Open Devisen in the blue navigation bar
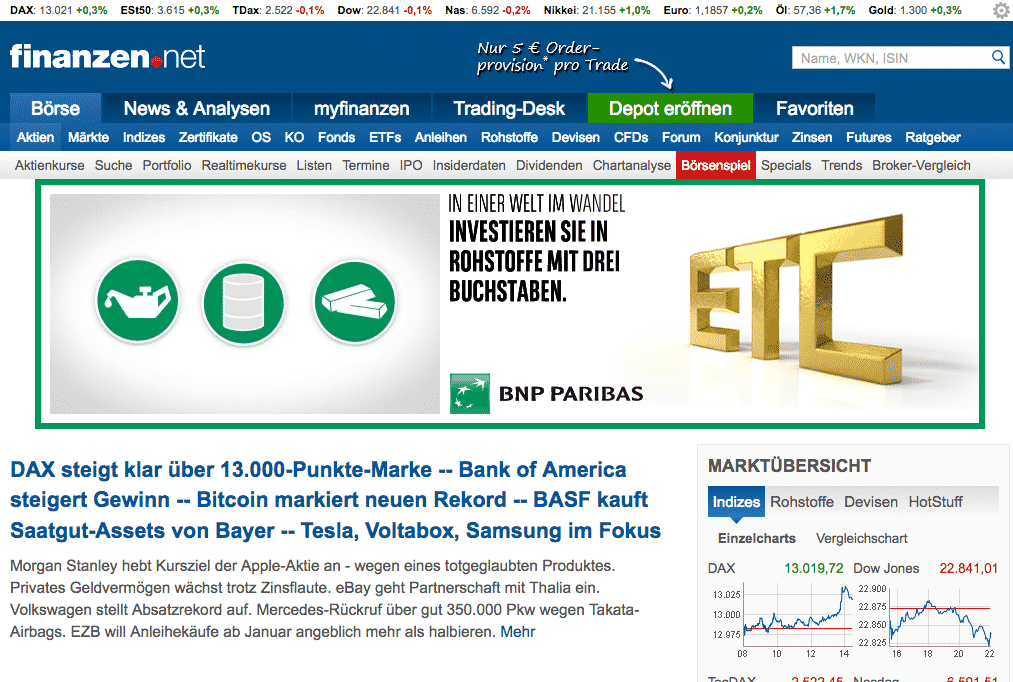Image resolution: width=1013 pixels, height=682 pixels. tap(576, 138)
